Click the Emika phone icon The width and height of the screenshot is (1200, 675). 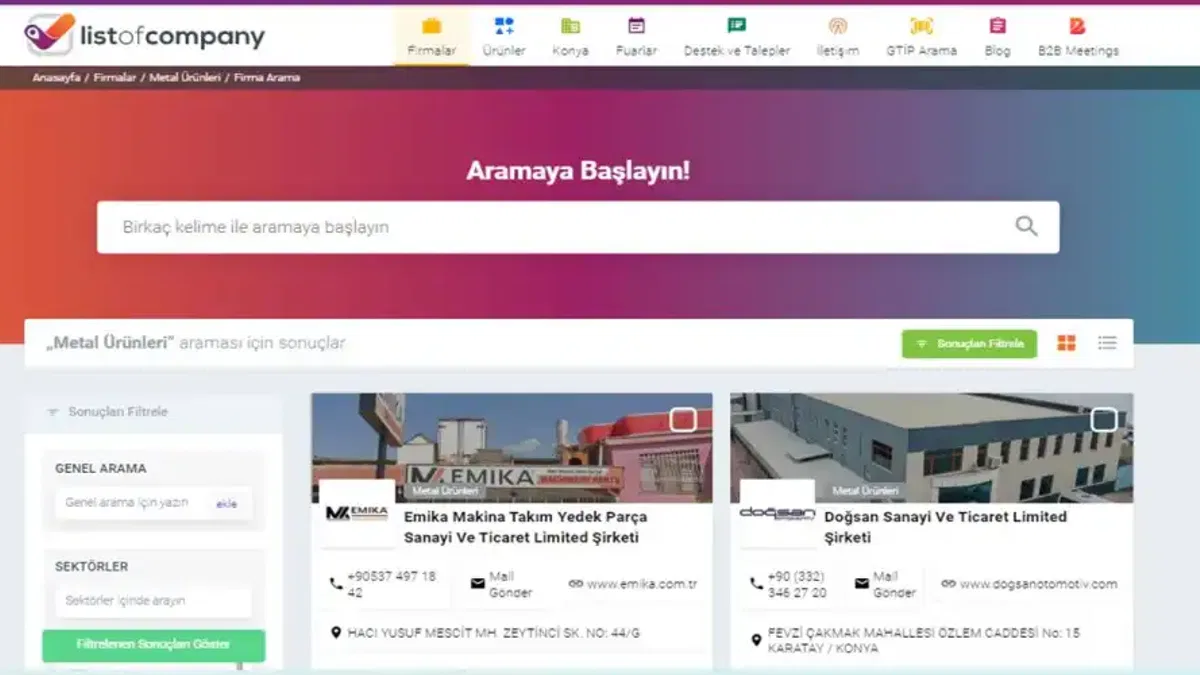(336, 584)
